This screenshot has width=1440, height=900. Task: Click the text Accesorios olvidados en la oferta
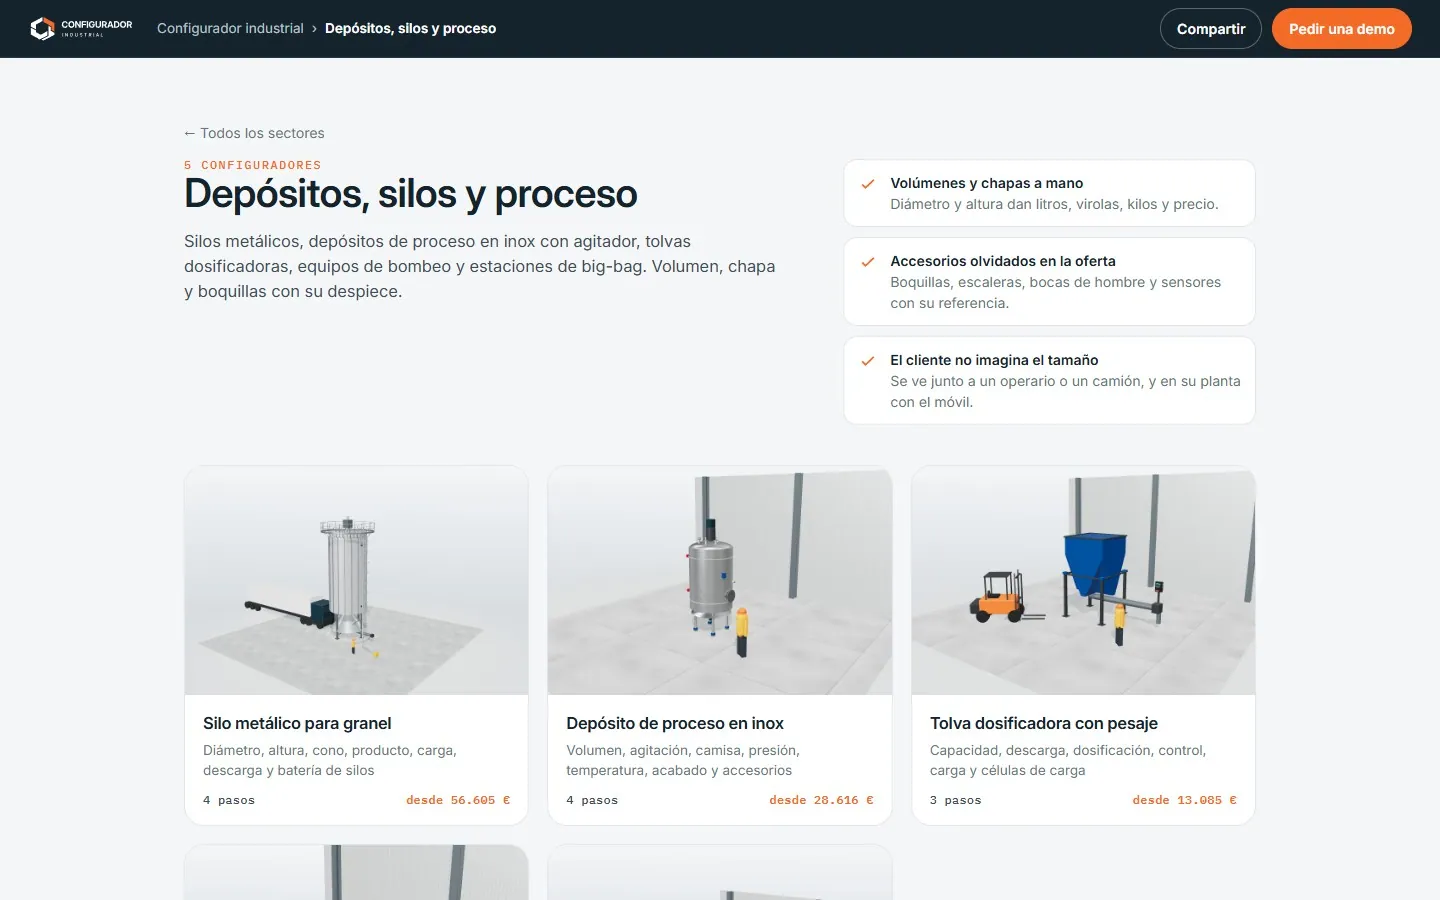1003,261
